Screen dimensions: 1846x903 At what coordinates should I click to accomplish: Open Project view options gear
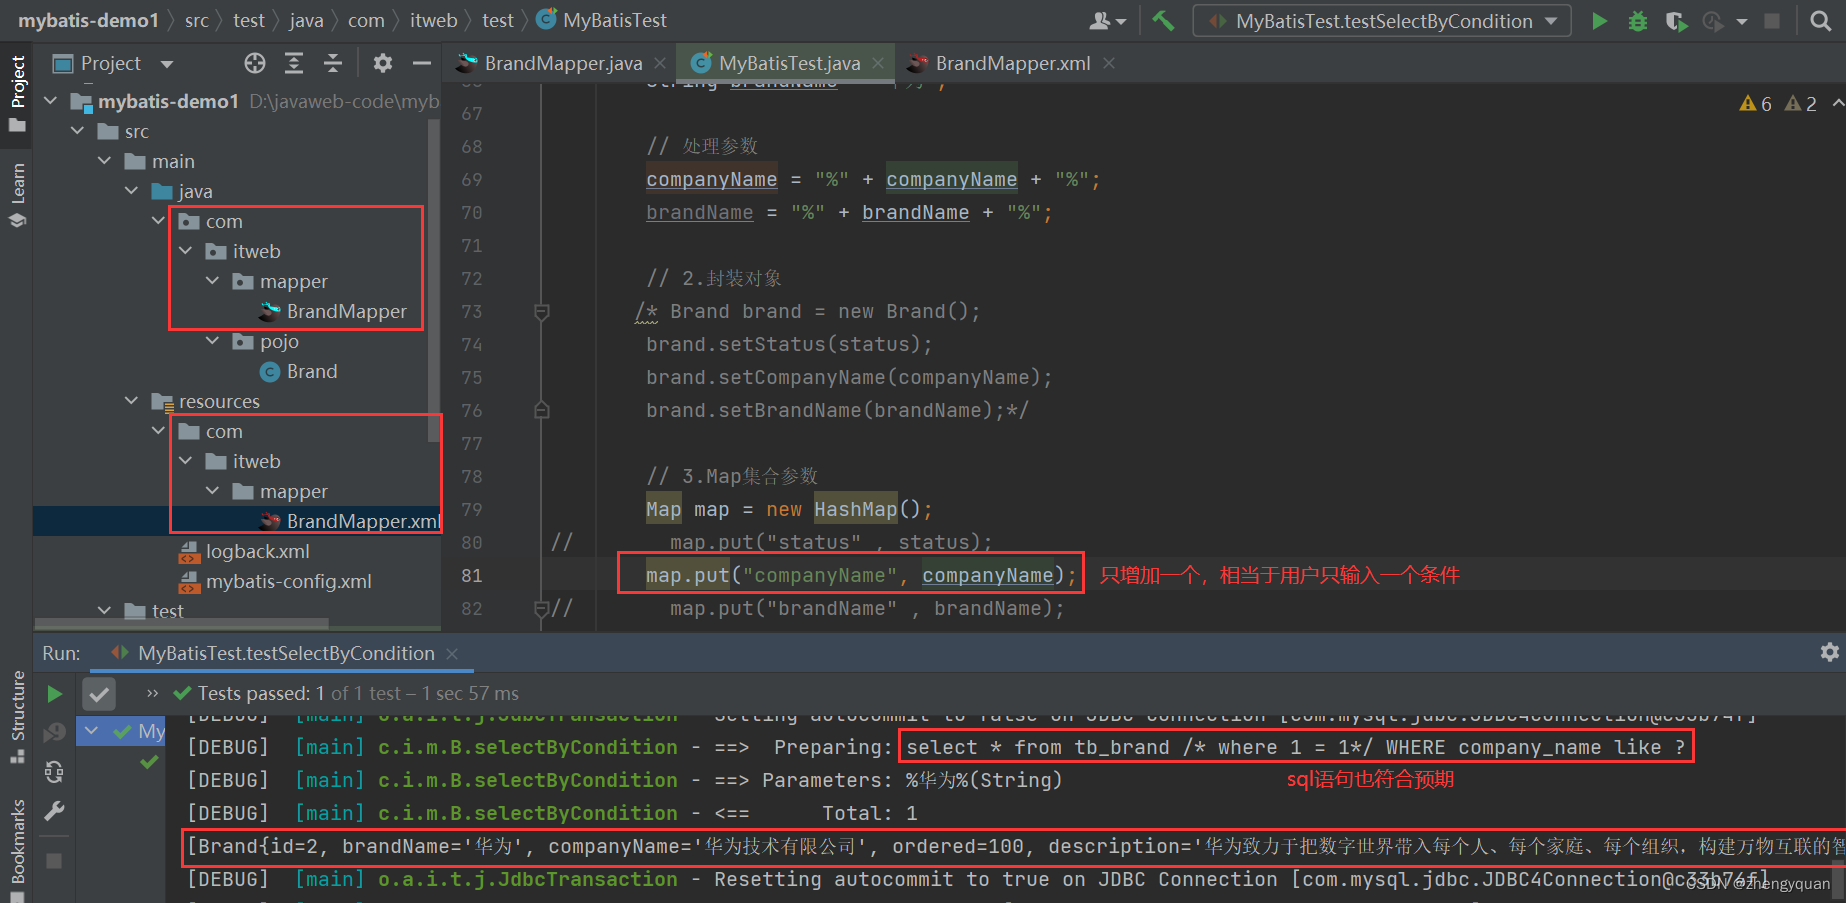(x=383, y=63)
